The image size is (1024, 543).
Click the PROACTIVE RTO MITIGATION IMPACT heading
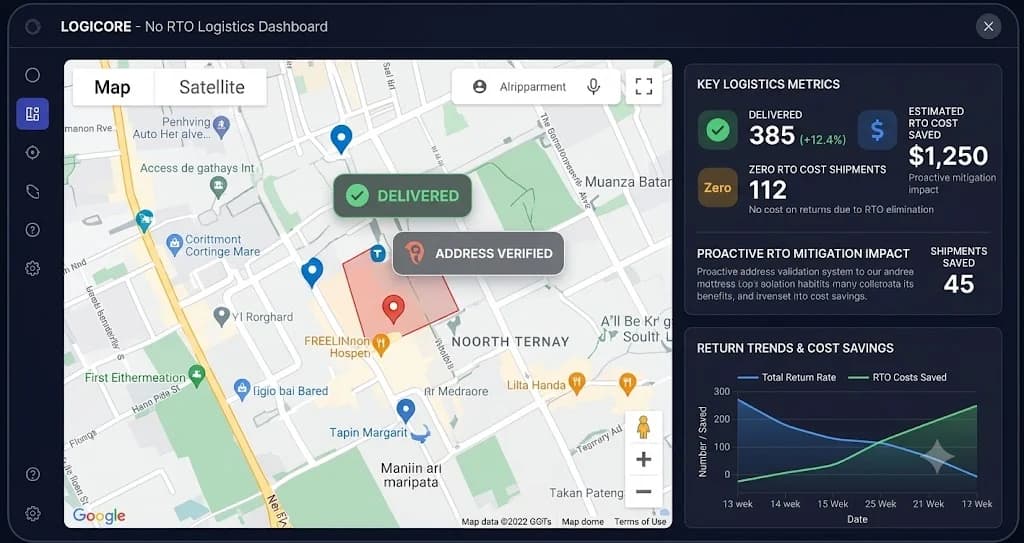[x=803, y=254]
